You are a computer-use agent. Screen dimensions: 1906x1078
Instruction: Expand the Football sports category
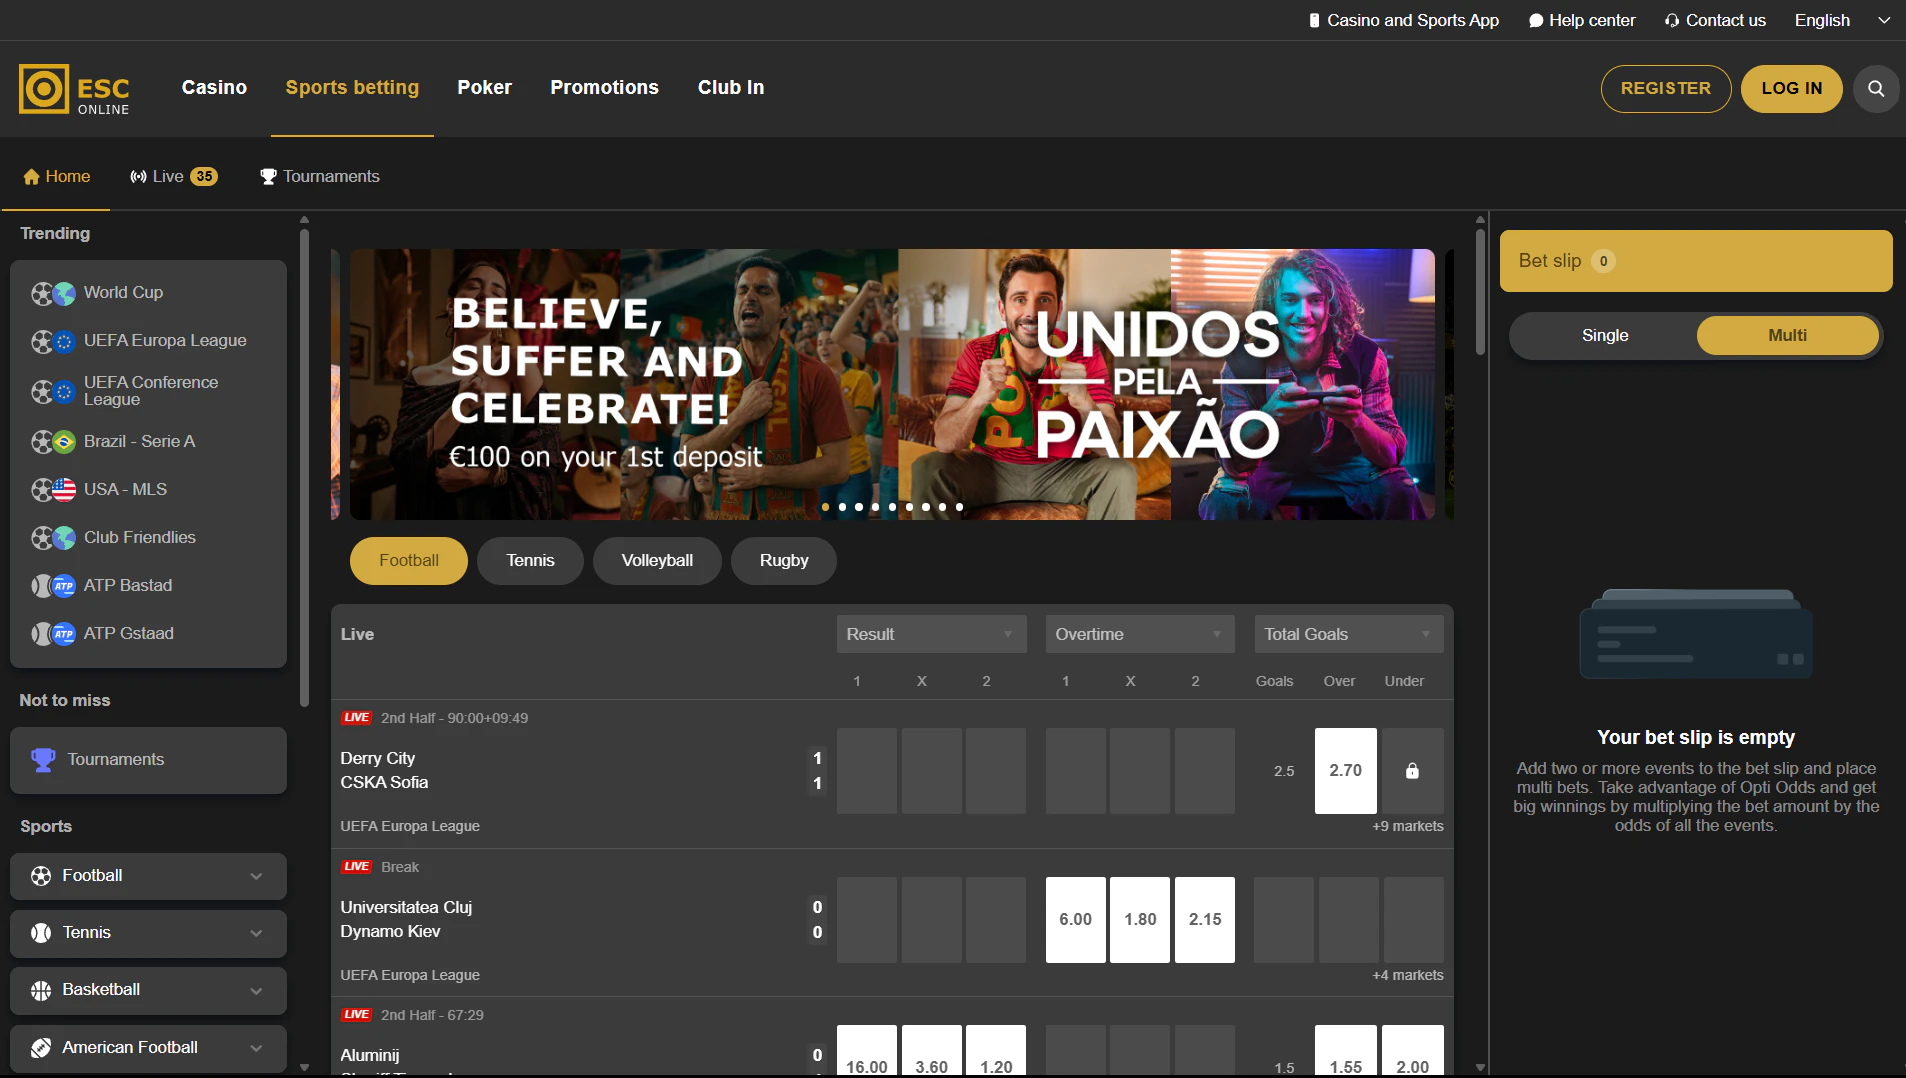(148, 876)
